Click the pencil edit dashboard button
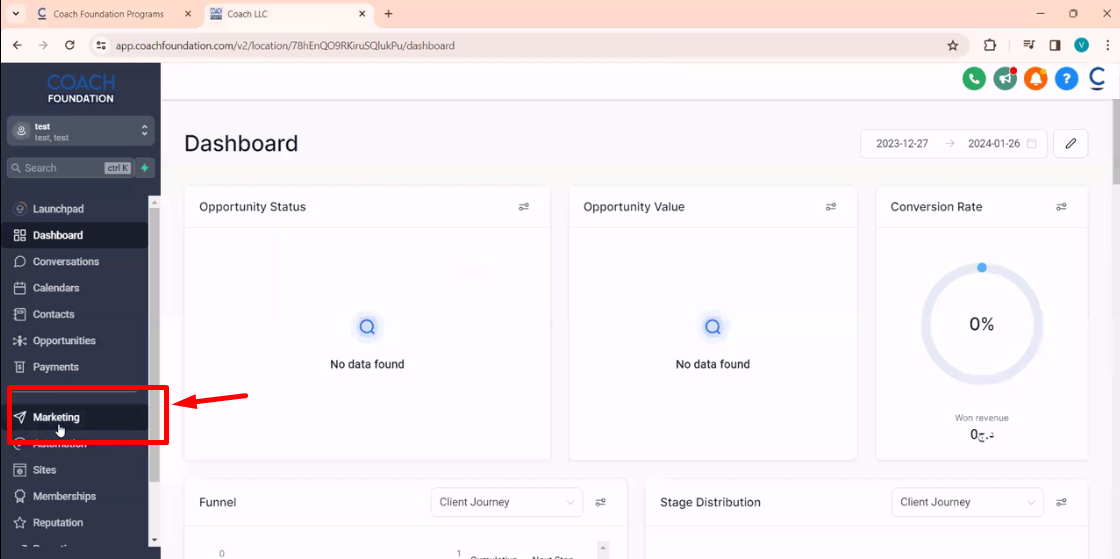1120x559 pixels. 1071,143
